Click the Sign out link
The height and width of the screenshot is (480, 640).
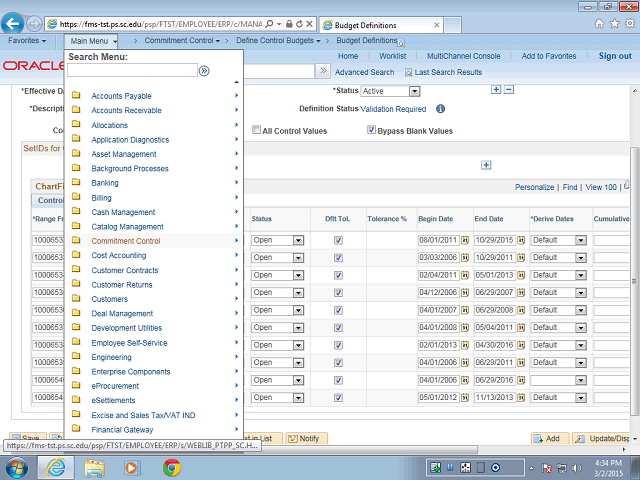click(614, 56)
